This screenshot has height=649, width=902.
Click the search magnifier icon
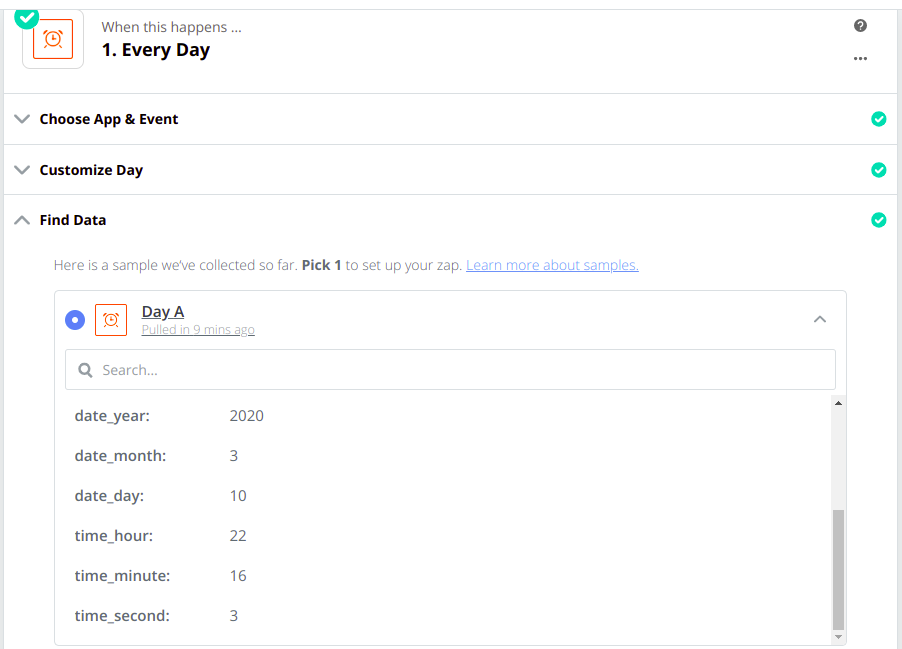click(x=85, y=370)
